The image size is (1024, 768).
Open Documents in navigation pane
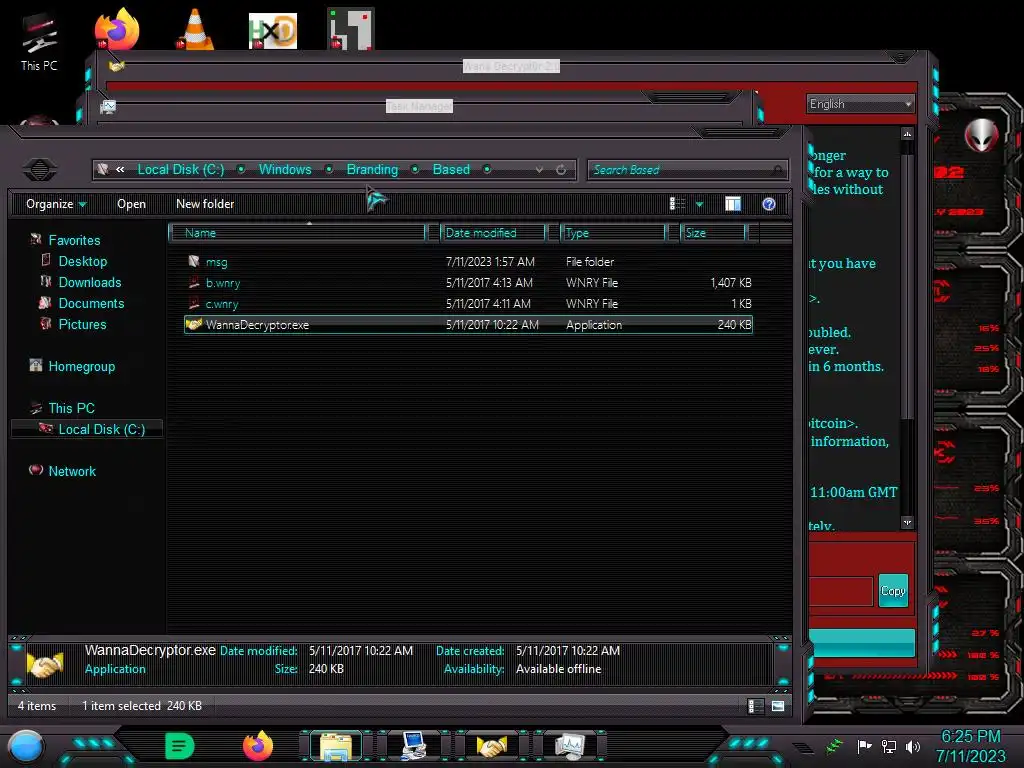tap(91, 303)
